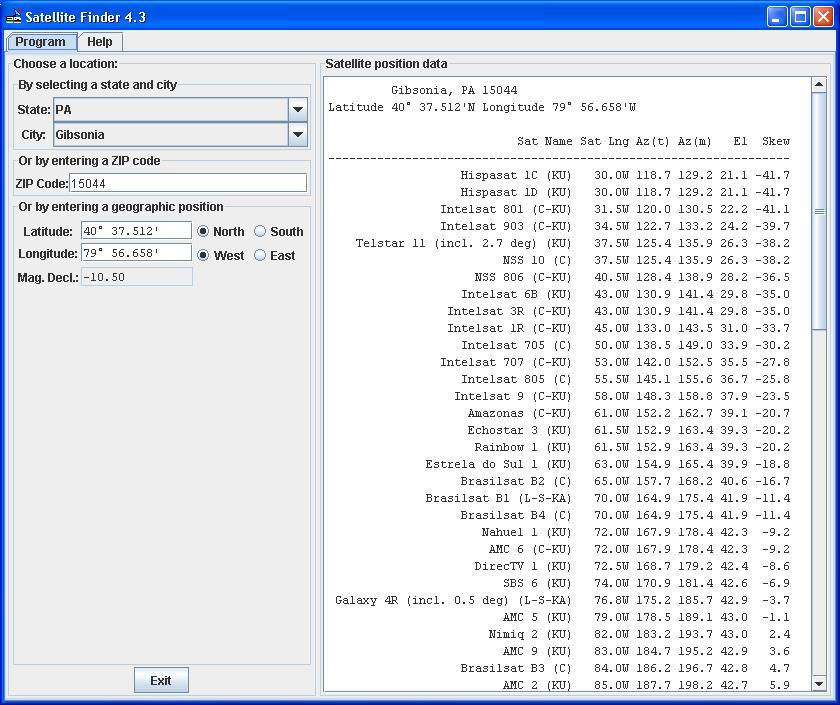This screenshot has height=705, width=840.
Task: Maximize the Satellite Finder window
Action: tap(800, 17)
